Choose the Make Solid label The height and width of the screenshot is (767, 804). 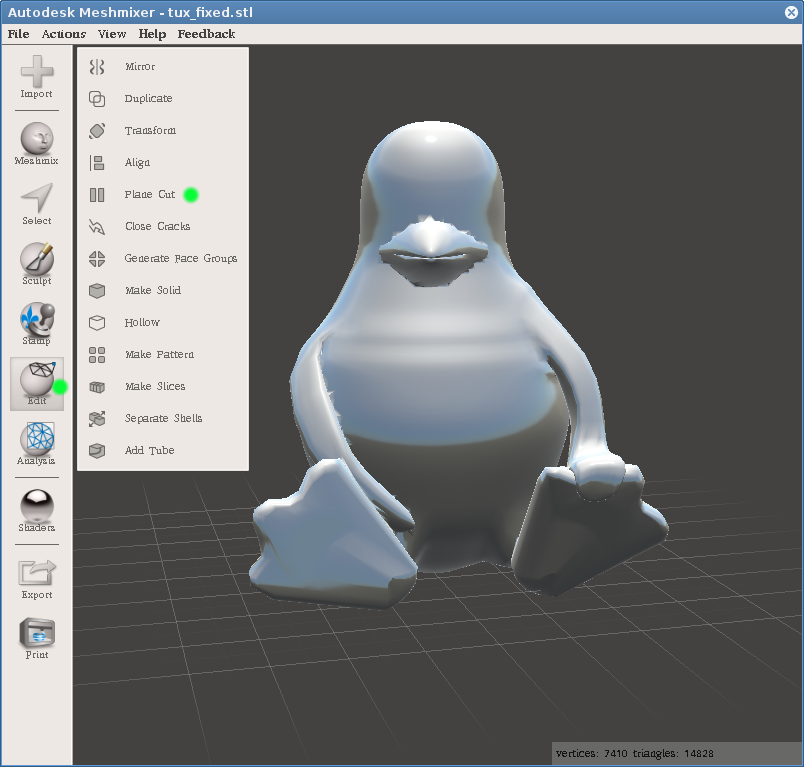(x=153, y=290)
